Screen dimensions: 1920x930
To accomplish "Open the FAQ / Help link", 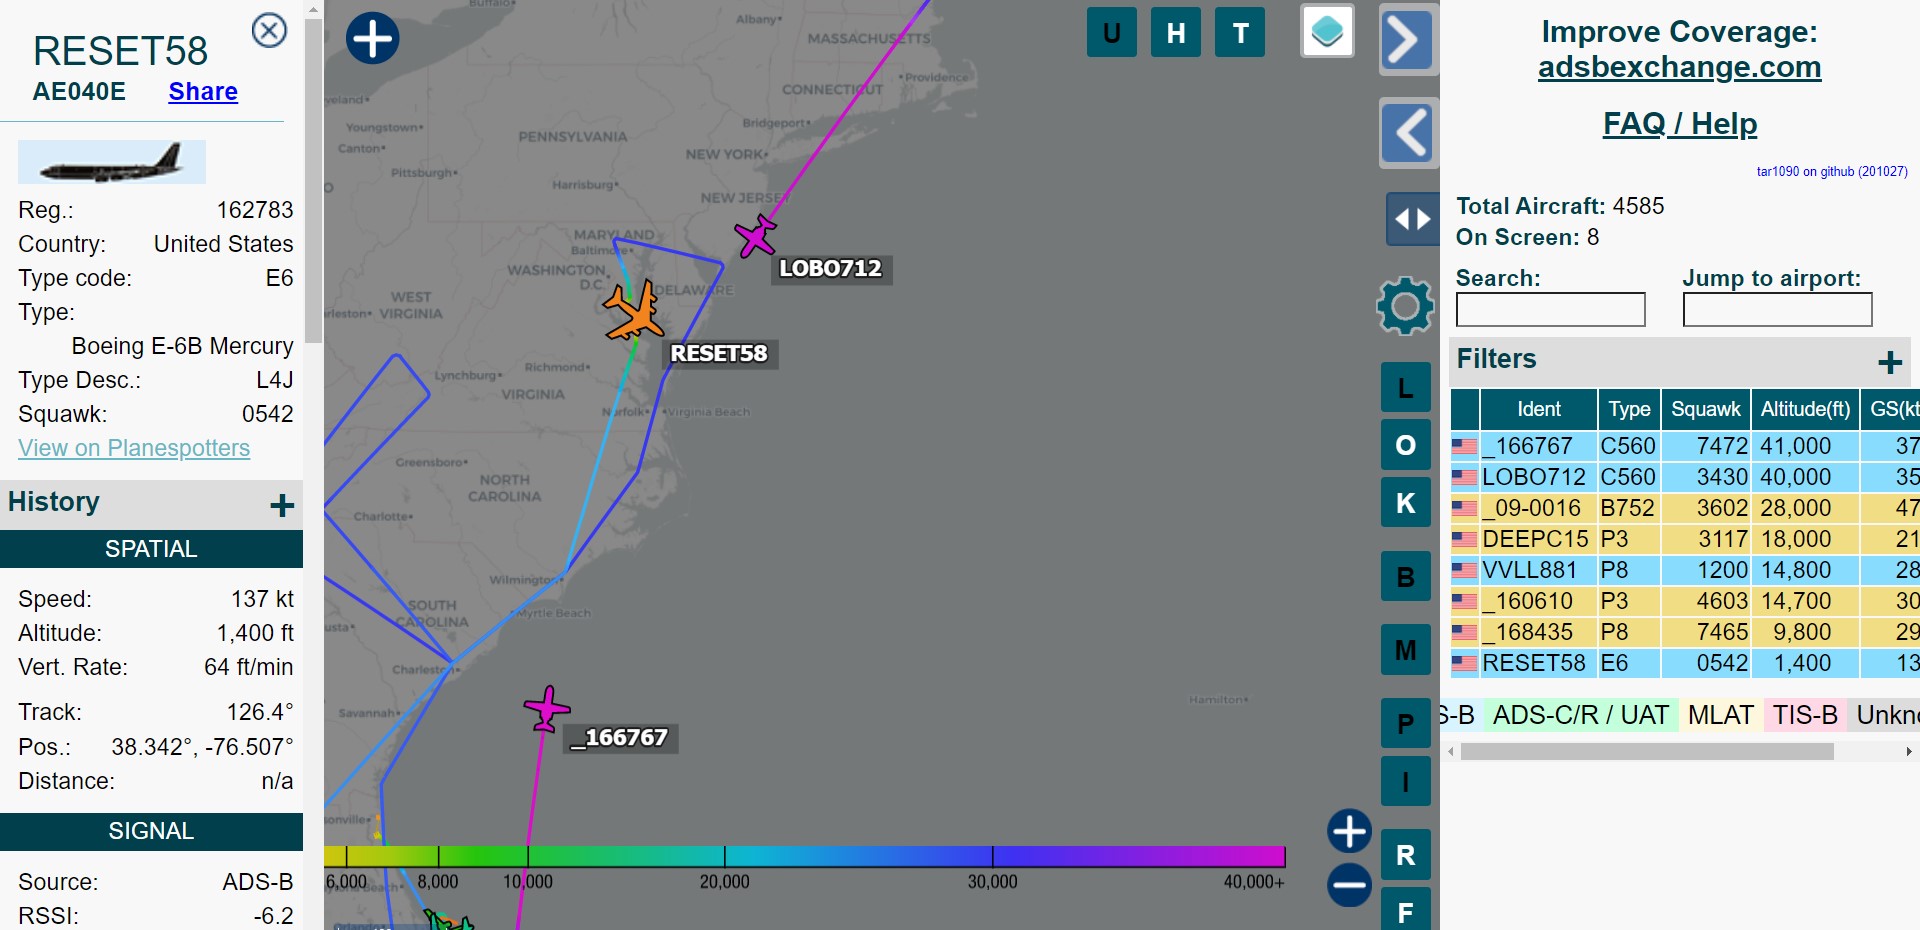I will click(1680, 124).
